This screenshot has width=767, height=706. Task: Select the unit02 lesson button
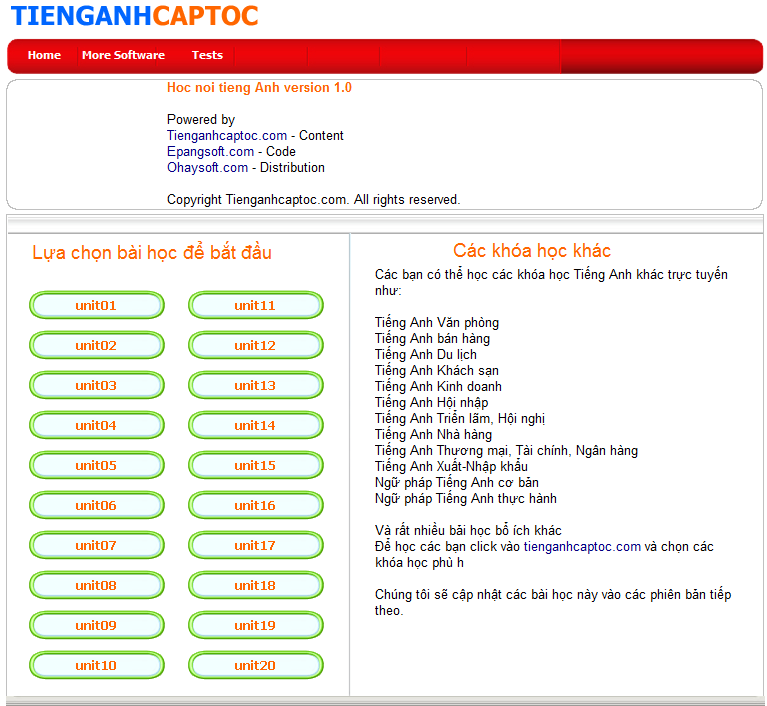96,346
